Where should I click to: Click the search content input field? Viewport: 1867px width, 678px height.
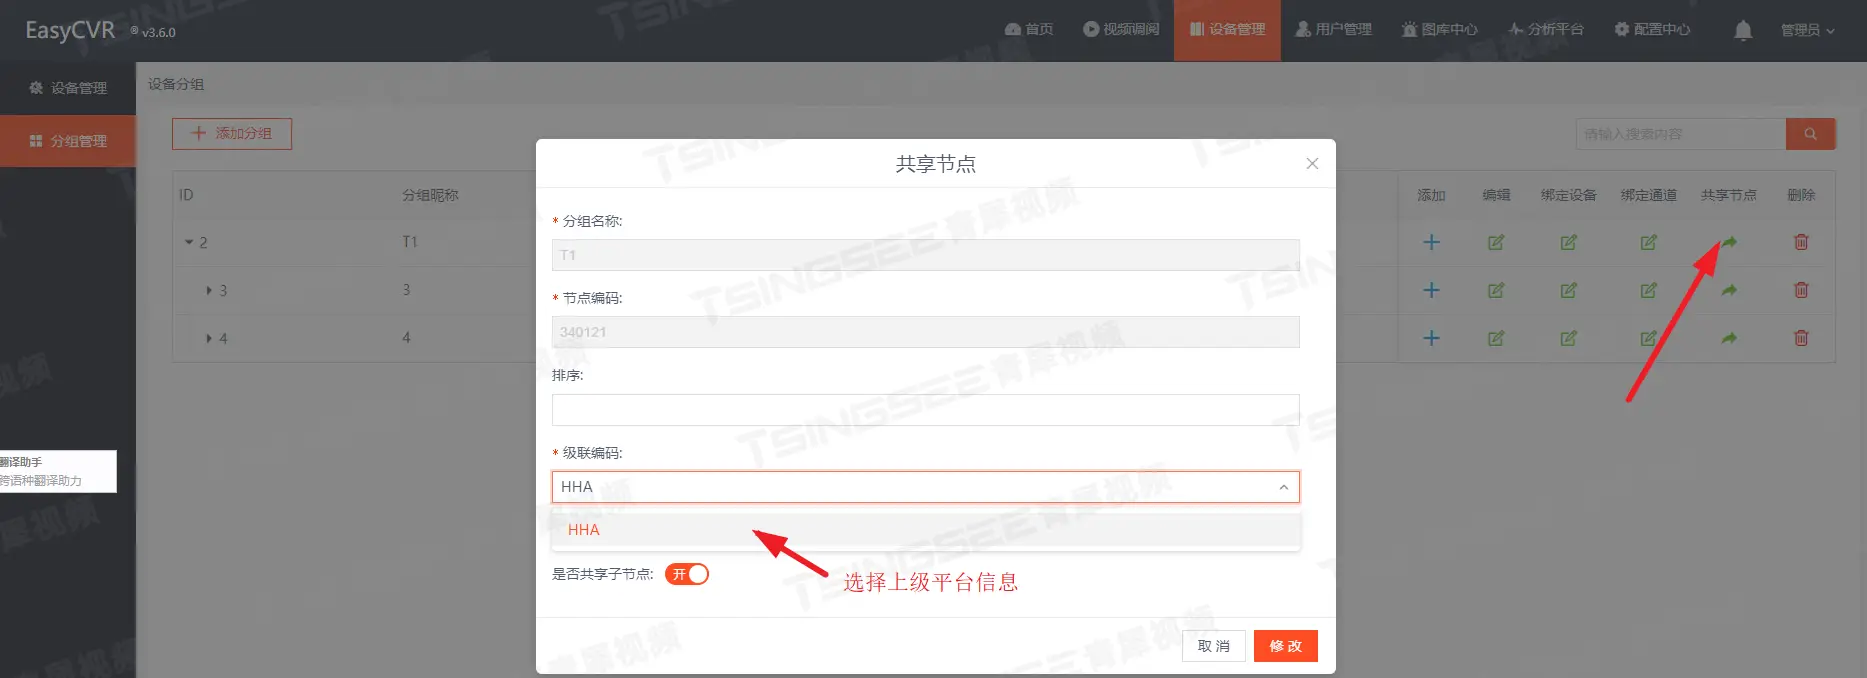(1681, 134)
